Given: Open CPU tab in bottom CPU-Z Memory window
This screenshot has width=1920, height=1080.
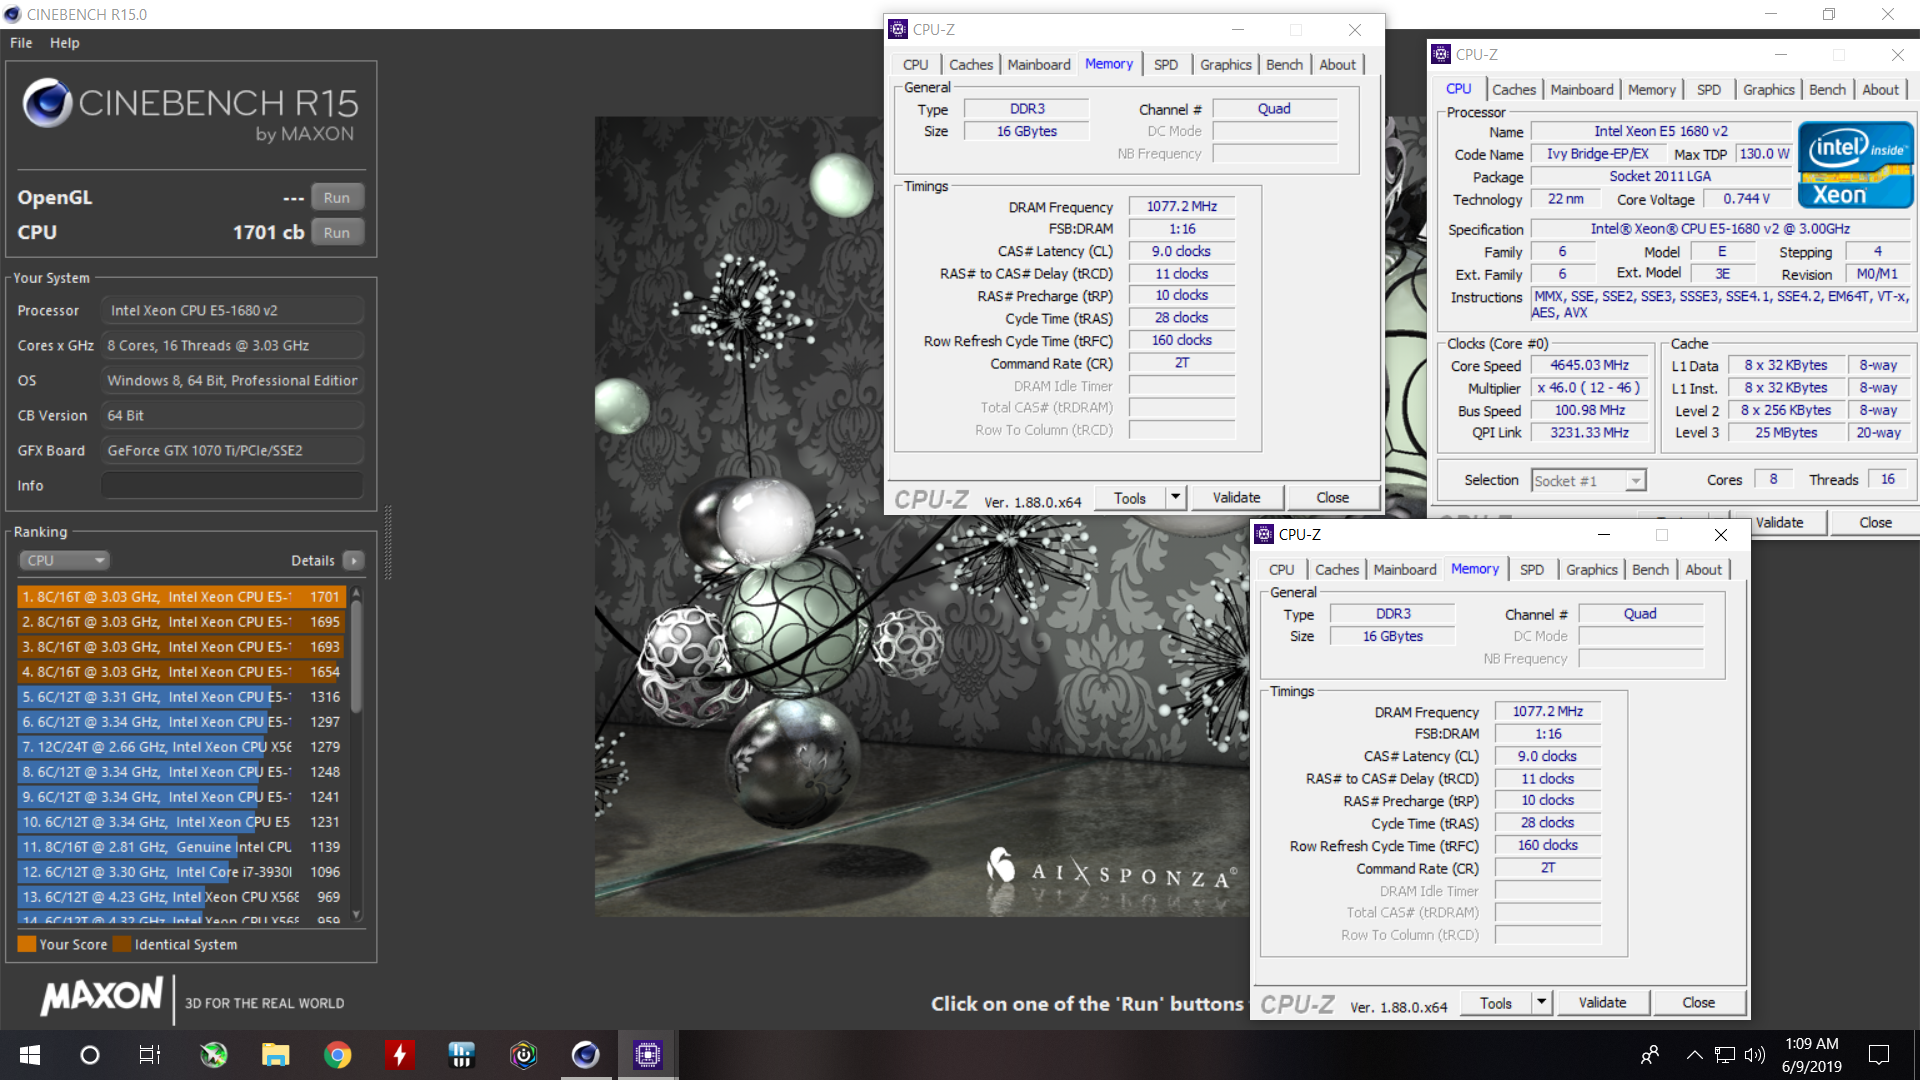Looking at the screenshot, I should pos(1281,569).
